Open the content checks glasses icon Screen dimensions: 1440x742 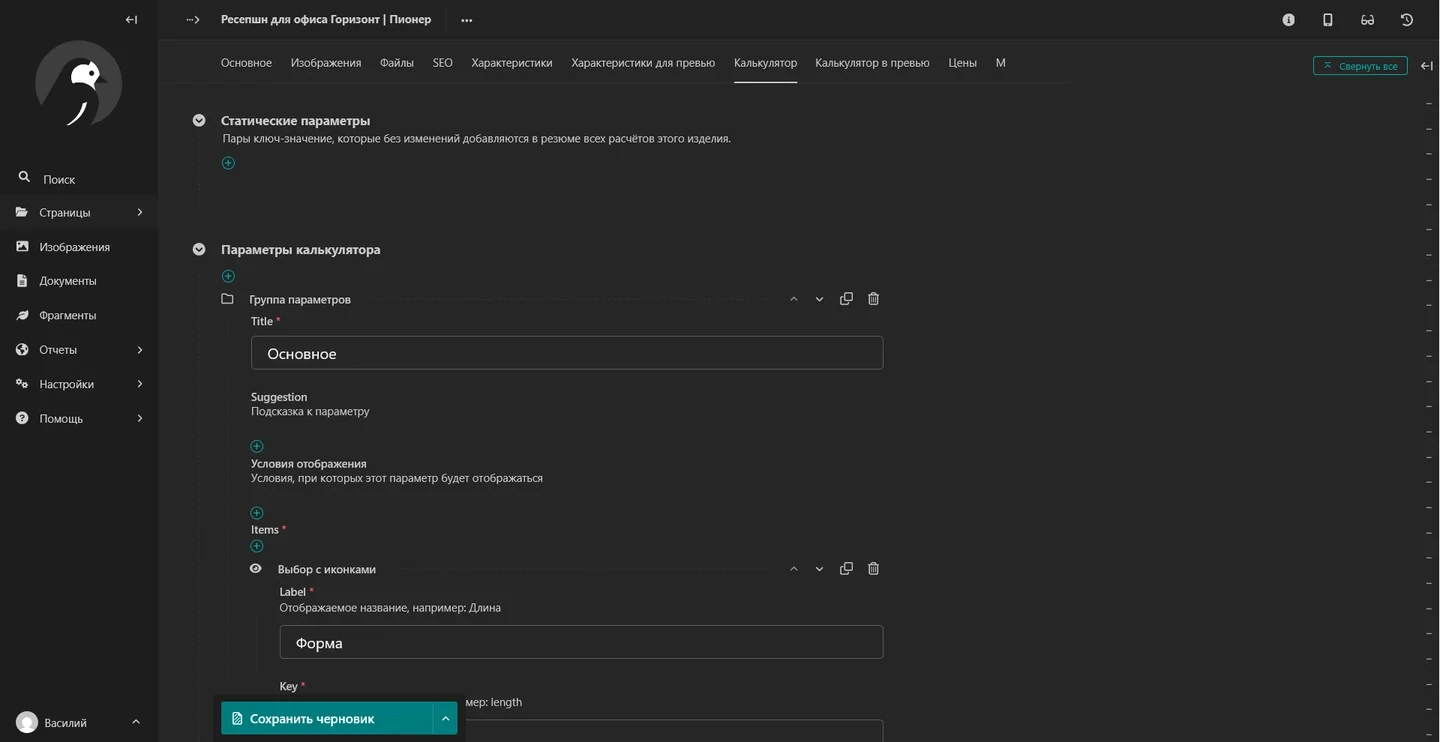[1367, 20]
